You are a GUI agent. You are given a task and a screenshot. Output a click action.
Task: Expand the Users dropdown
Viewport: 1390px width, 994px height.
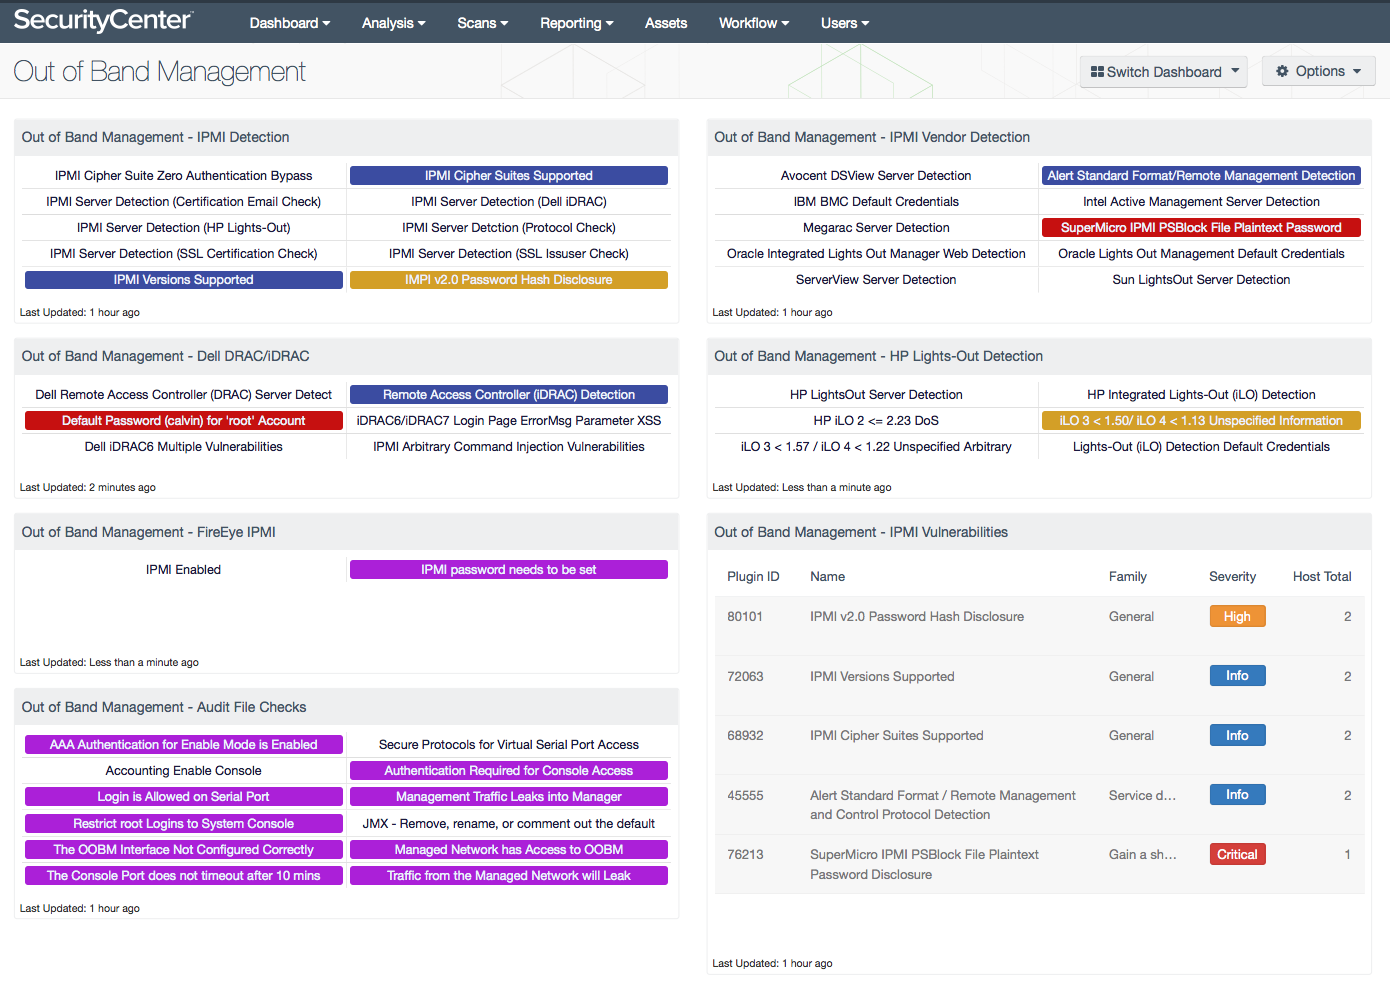point(845,23)
